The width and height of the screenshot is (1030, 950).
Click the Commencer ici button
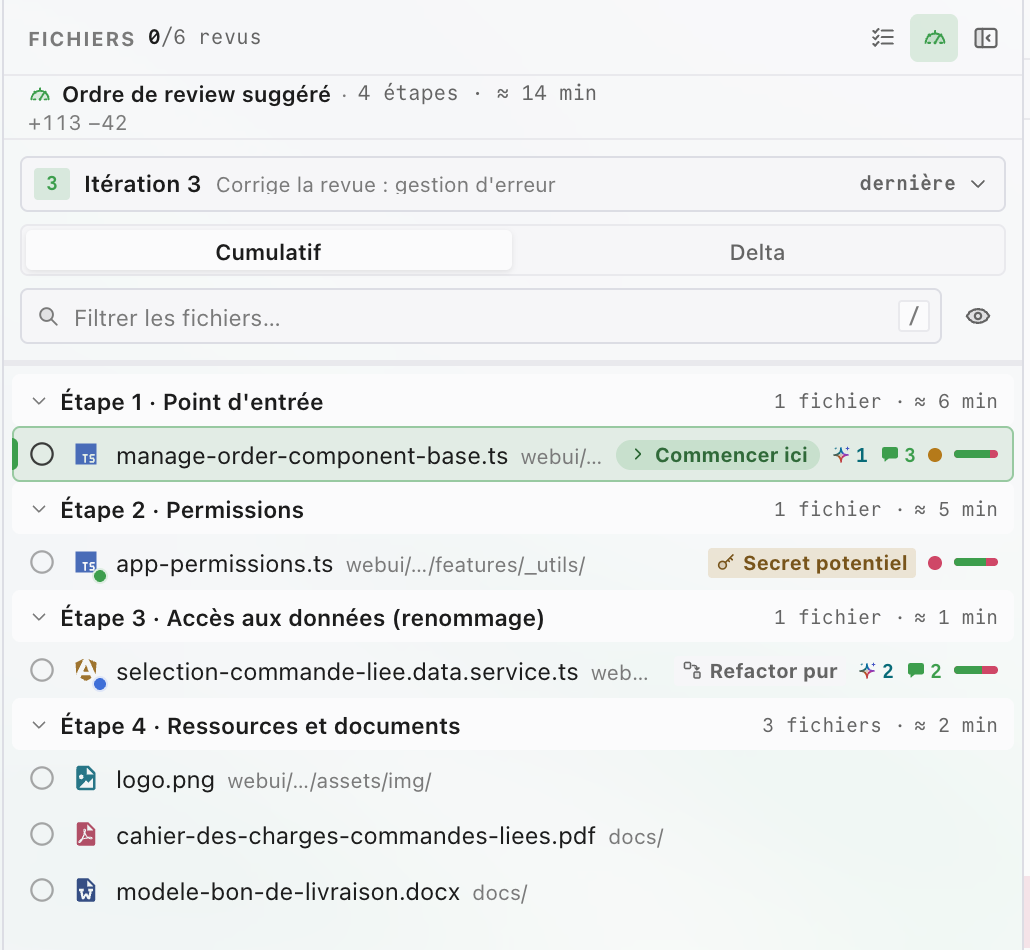(x=718, y=455)
